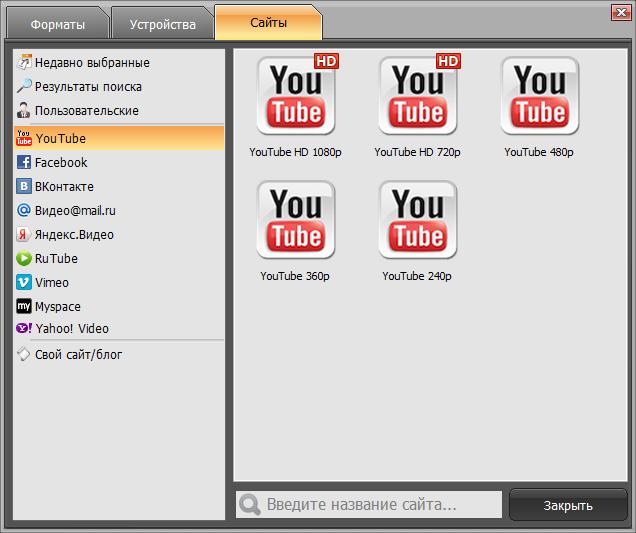The image size is (636, 533).
Task: Select the Vimeo category
Action: click(x=119, y=282)
